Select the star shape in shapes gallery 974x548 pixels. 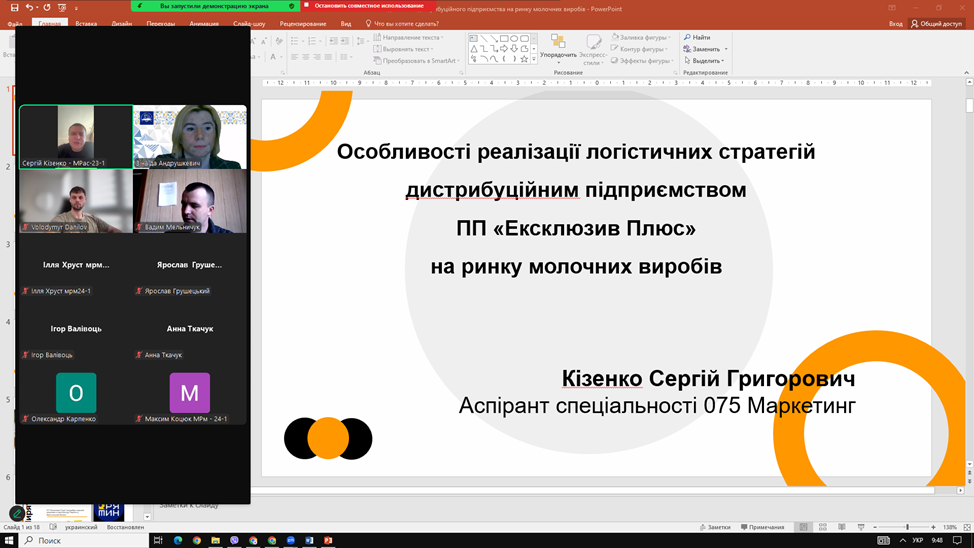[524, 59]
